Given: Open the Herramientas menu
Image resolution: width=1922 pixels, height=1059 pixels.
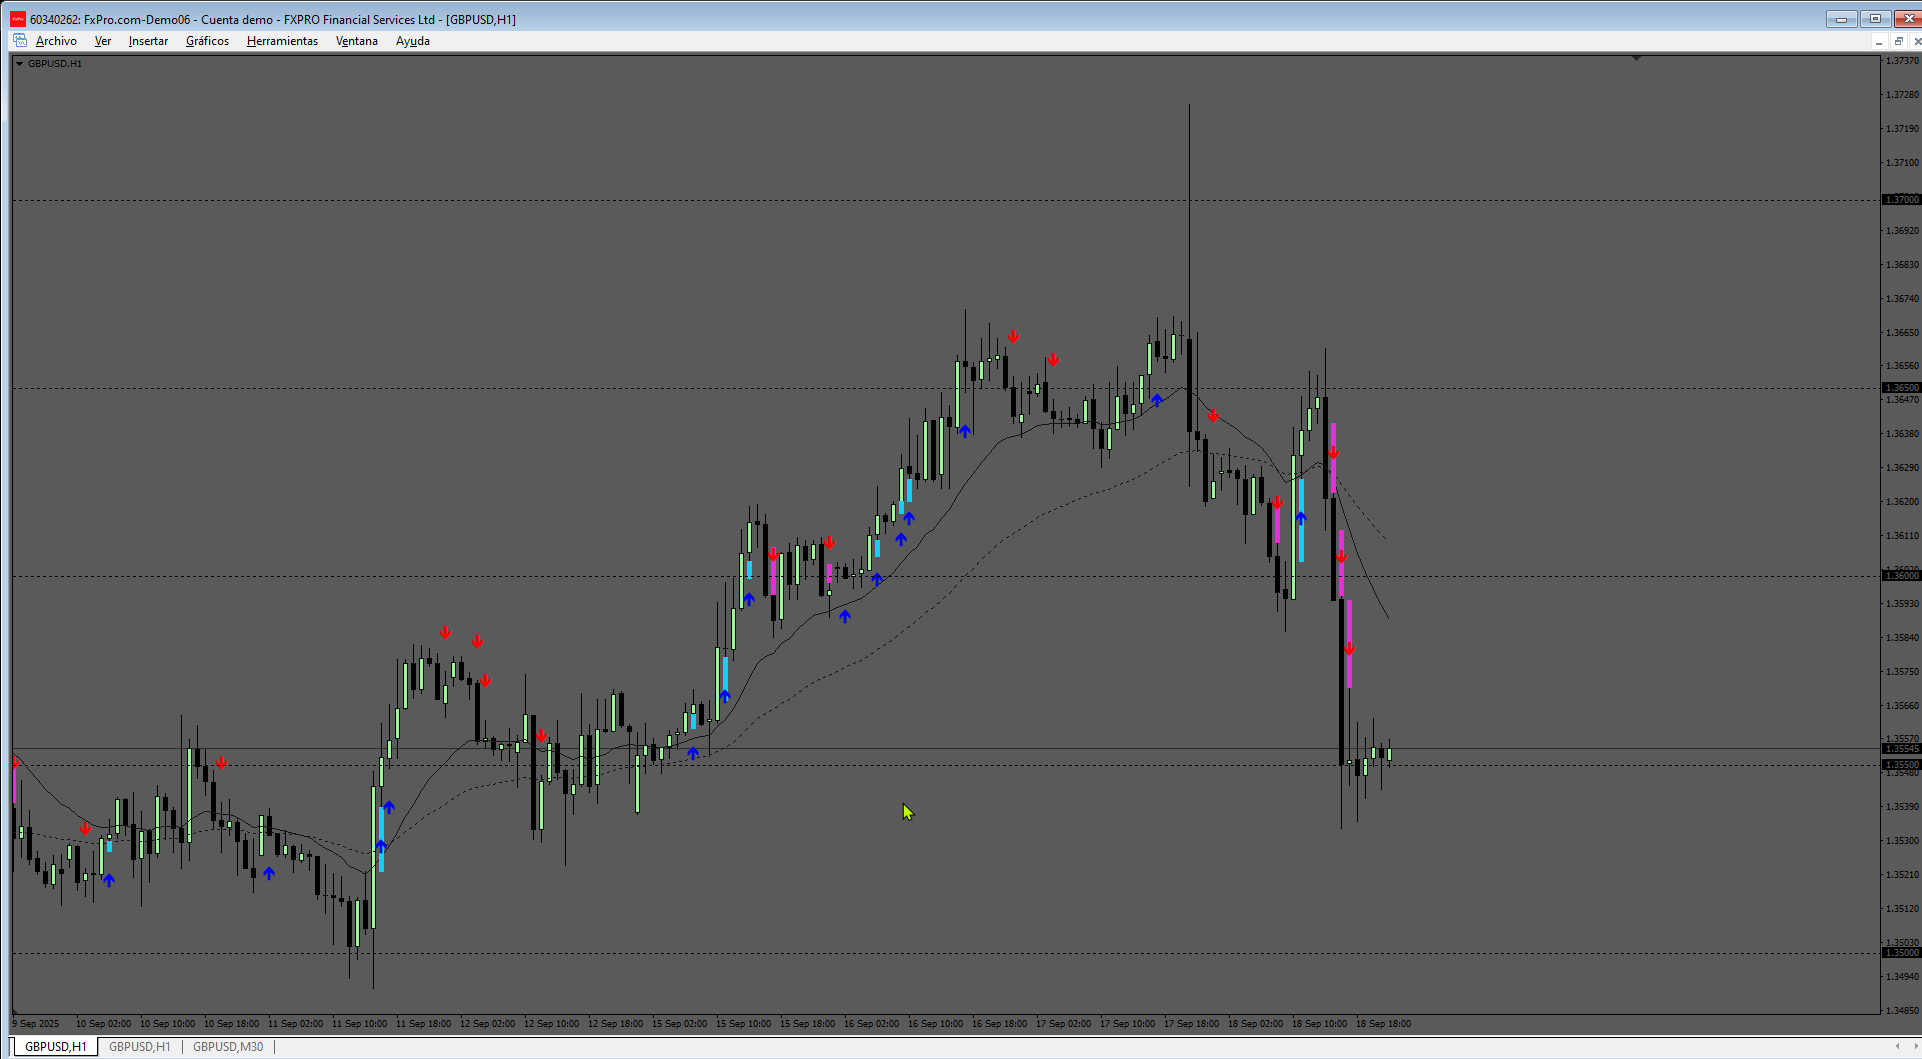Looking at the screenshot, I should 282,41.
